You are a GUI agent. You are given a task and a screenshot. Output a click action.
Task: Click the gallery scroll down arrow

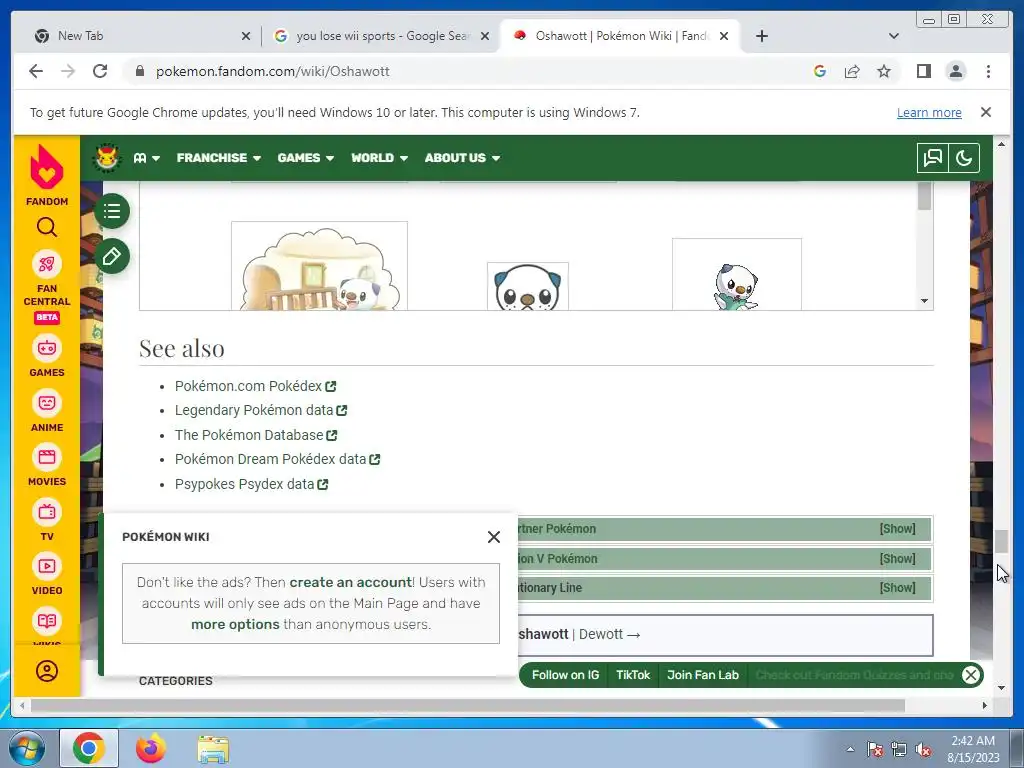pos(924,301)
